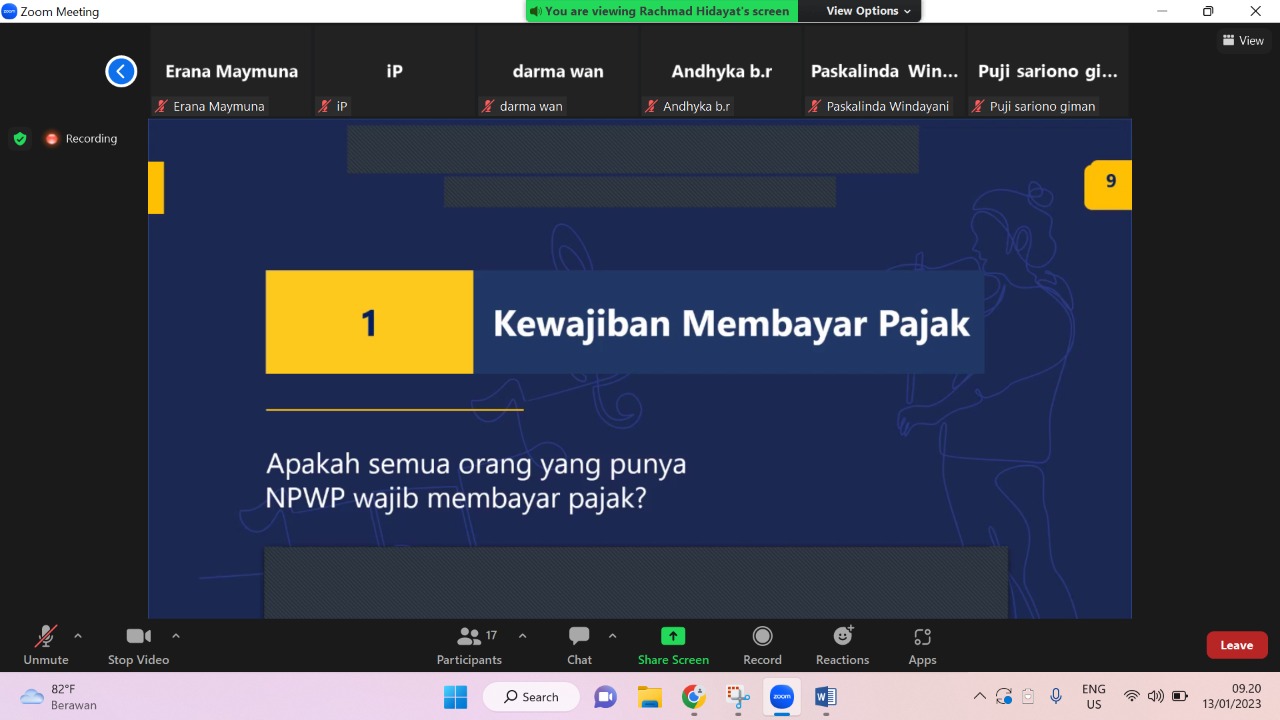Stop the video camera

tap(138, 645)
